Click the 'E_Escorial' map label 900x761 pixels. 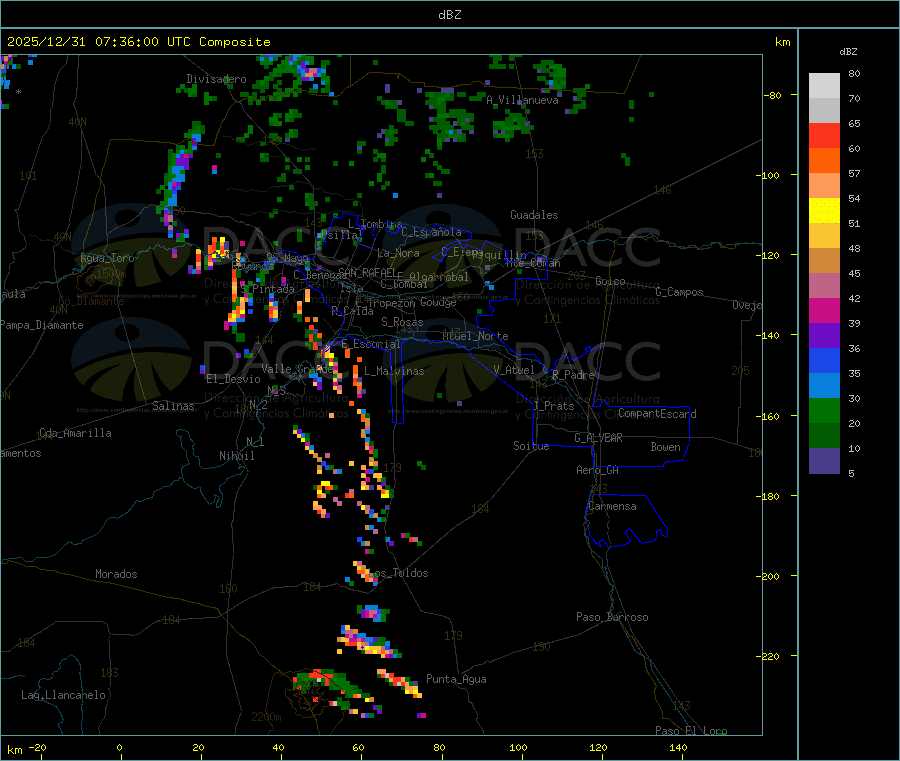371,344
